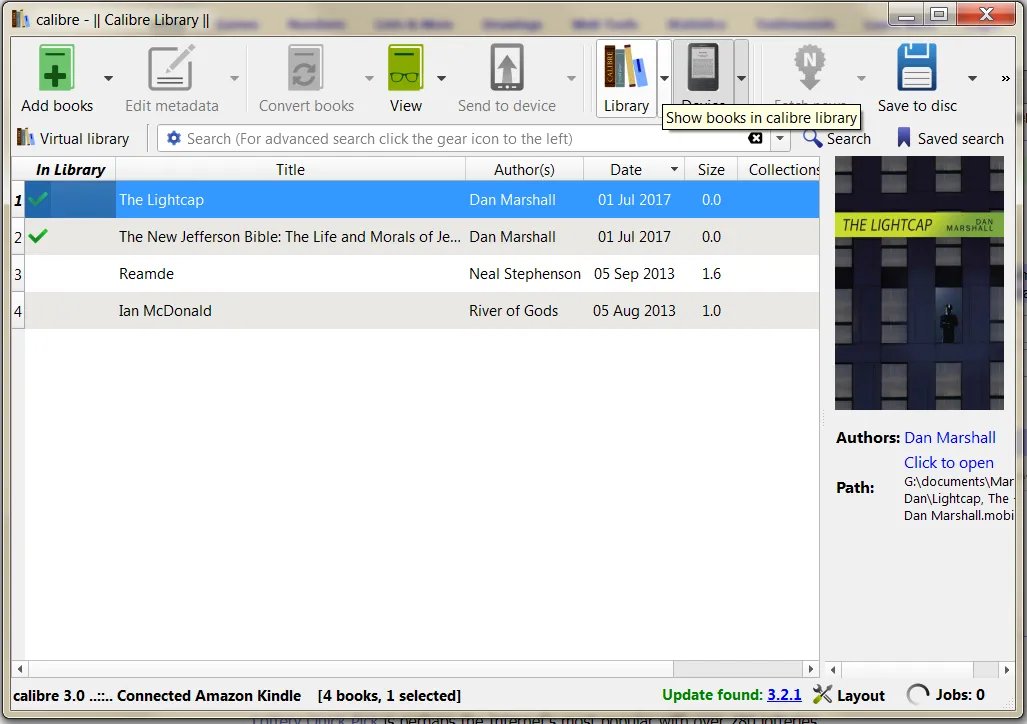Click the Save to disc floppy icon
The width and height of the screenshot is (1027, 724).
pos(916,67)
